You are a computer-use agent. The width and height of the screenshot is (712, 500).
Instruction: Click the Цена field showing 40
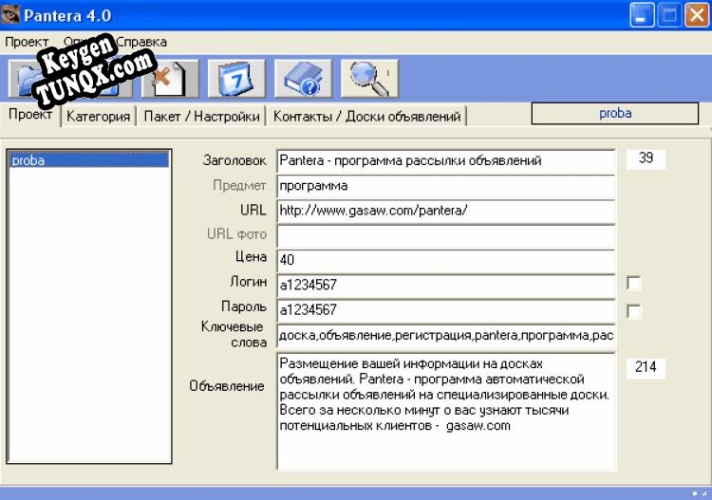tap(446, 260)
